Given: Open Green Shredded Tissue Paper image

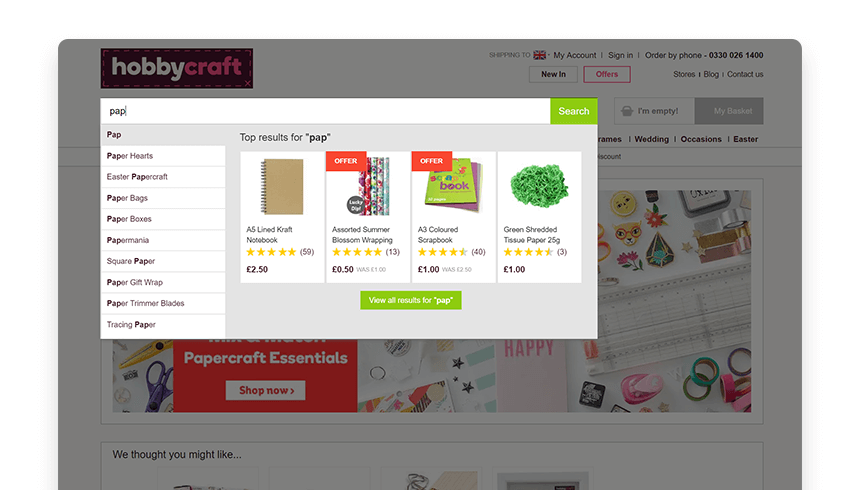Looking at the screenshot, I should point(539,185).
